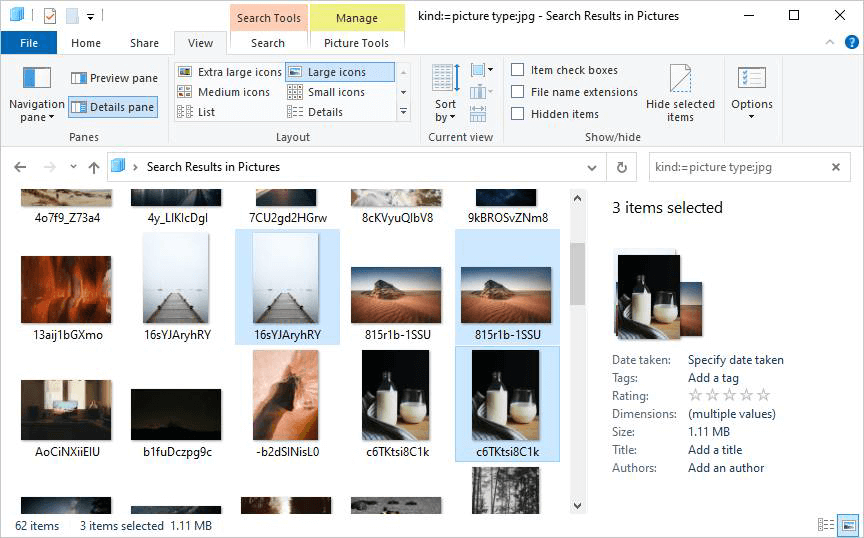Go up one folder level arrow
Viewport: 864px width, 538px height.
[94, 167]
